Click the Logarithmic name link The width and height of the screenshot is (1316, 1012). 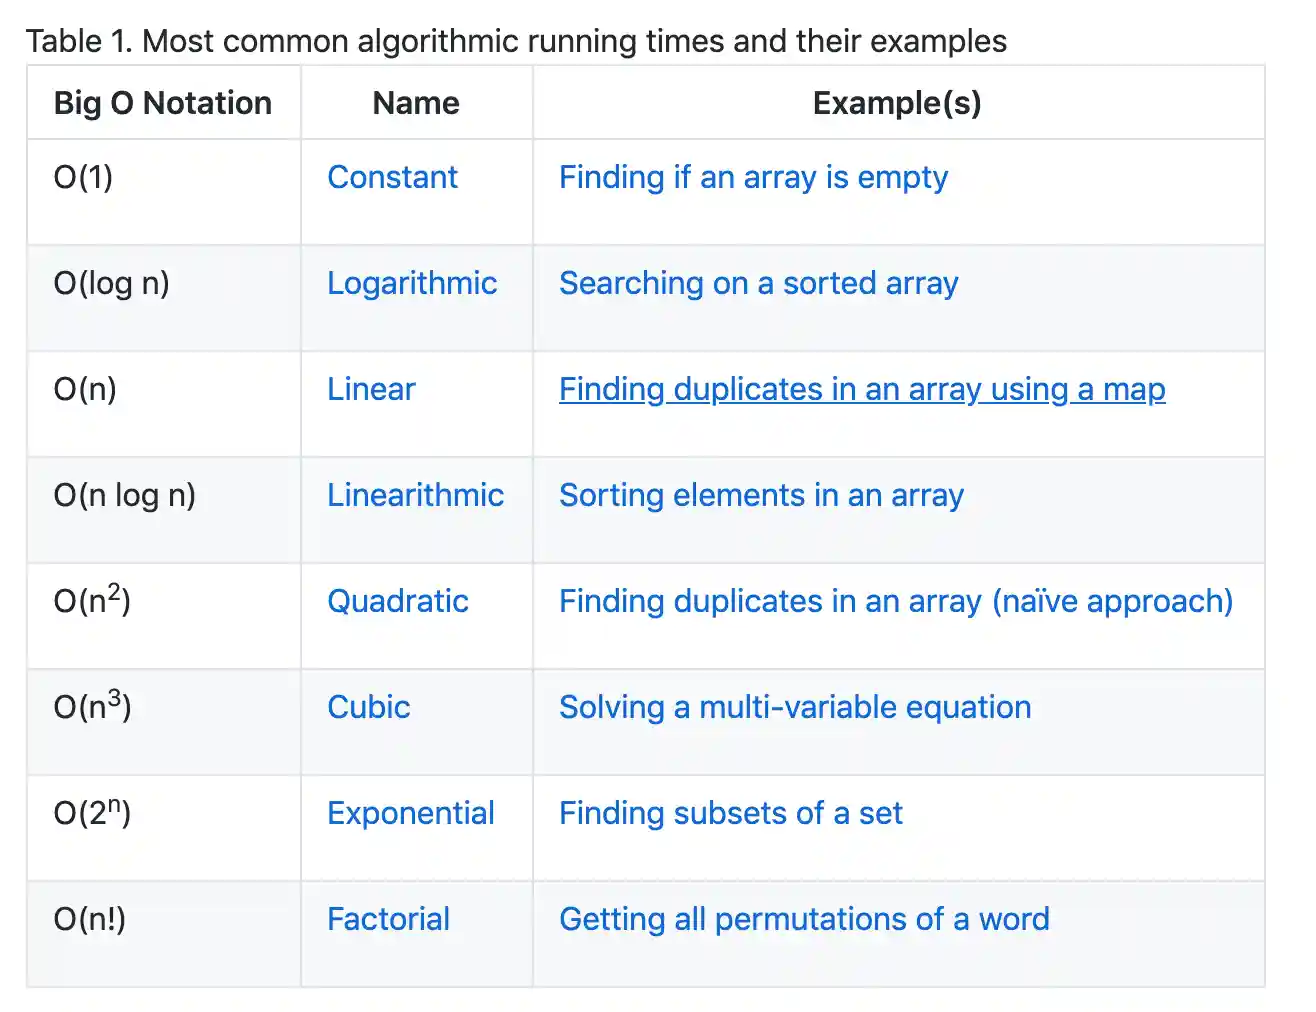tap(411, 283)
